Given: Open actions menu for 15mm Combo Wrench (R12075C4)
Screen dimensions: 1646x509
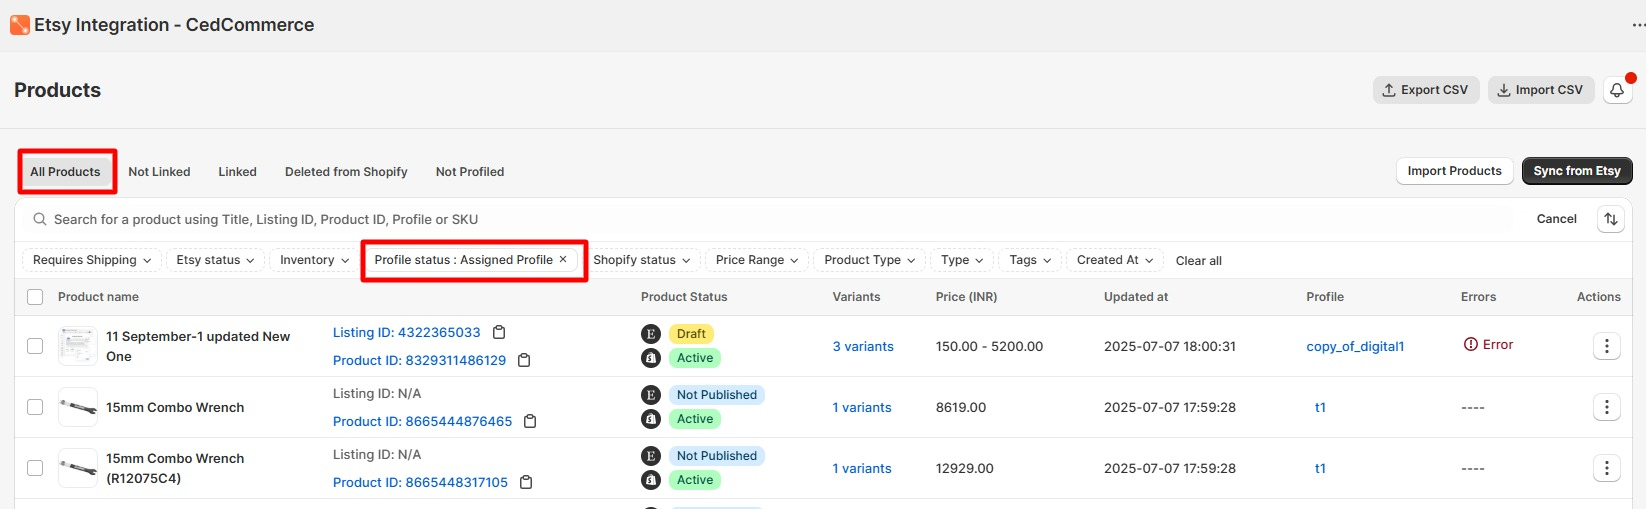Looking at the screenshot, I should (x=1606, y=468).
